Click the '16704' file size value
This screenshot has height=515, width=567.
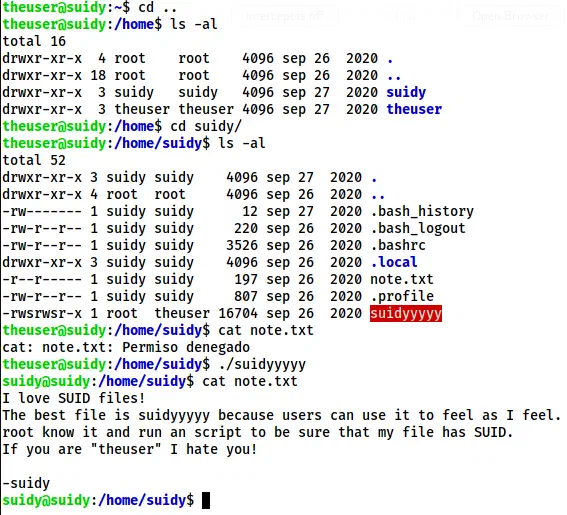click(238, 313)
